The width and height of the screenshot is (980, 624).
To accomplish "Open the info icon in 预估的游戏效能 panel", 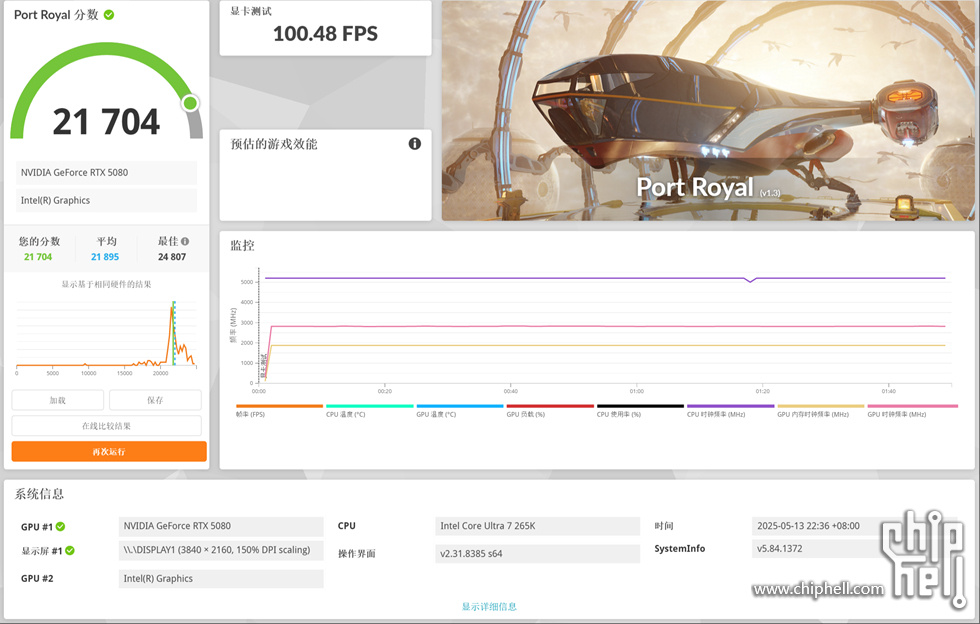I will click(x=414, y=144).
